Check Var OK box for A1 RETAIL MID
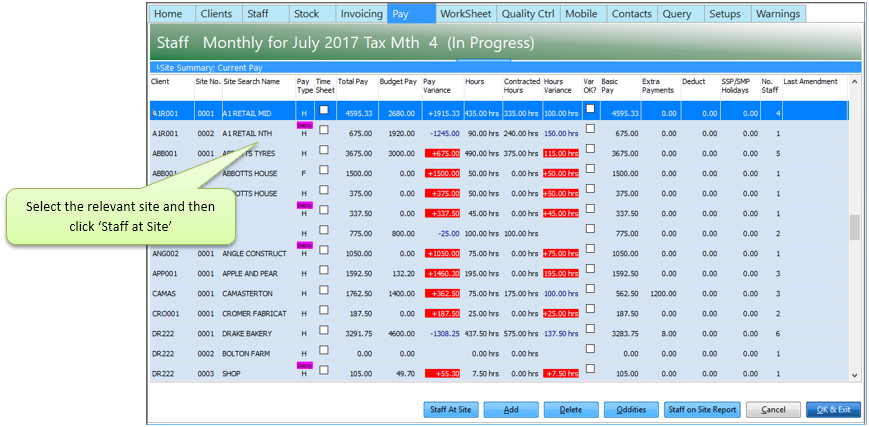This screenshot has height=427, width=869. [x=590, y=109]
